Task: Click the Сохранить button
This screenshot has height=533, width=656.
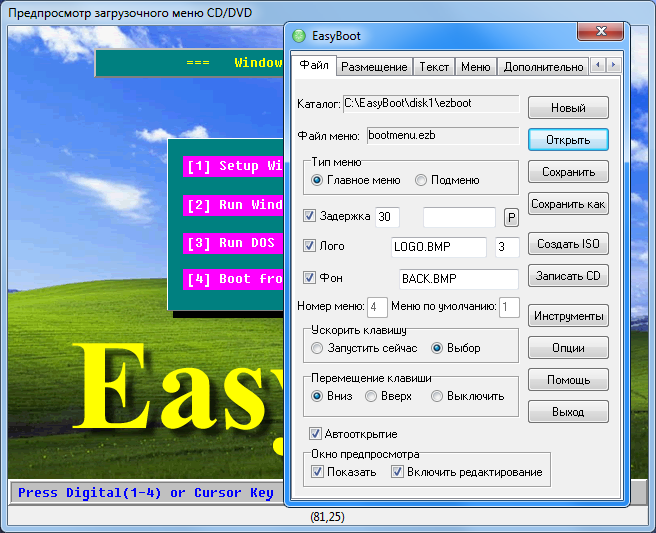Action: point(568,172)
